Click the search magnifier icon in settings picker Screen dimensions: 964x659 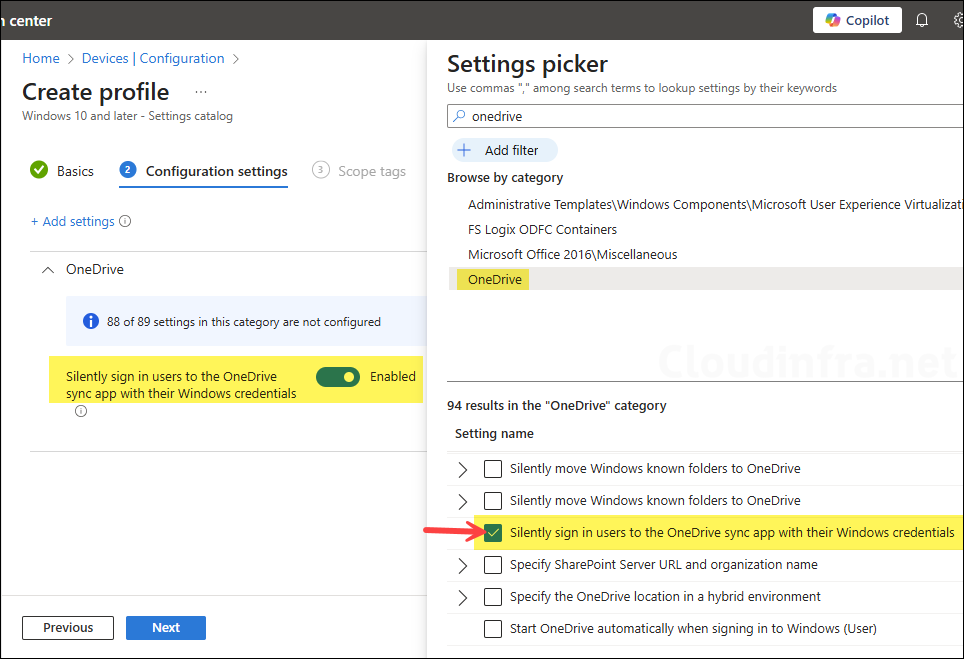pyautogui.click(x=460, y=116)
